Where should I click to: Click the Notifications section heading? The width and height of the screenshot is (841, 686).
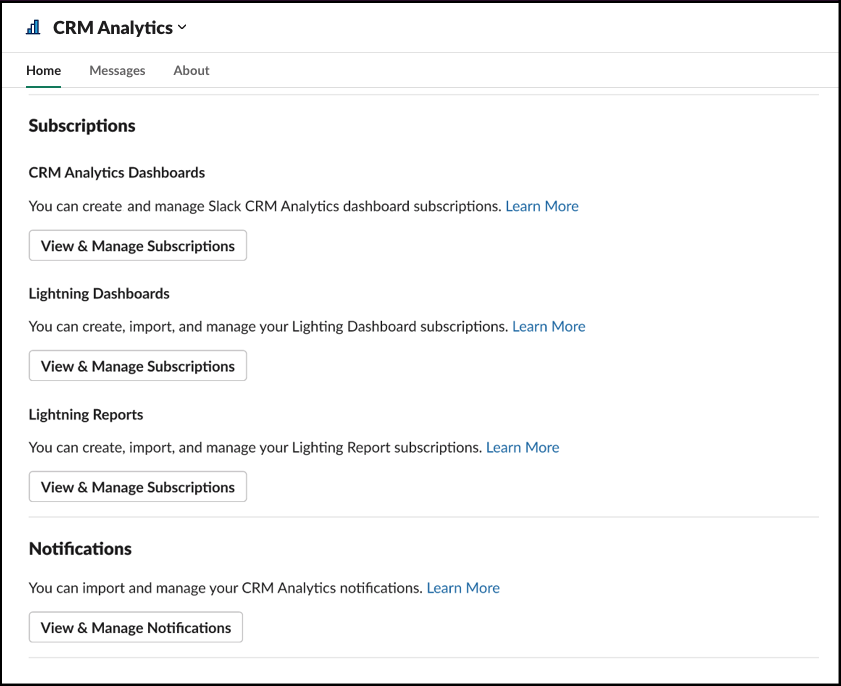80,548
